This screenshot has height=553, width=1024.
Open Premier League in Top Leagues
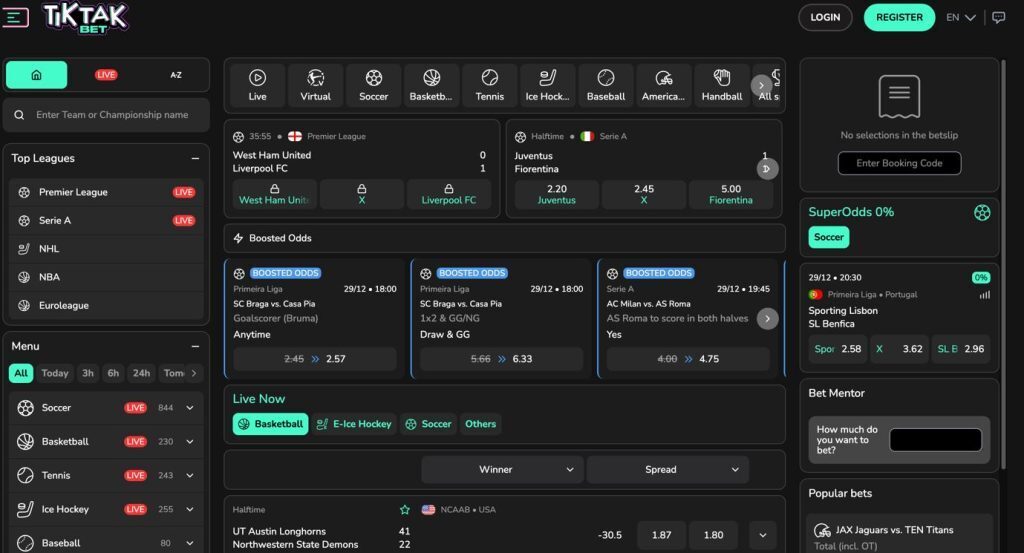[106, 193]
